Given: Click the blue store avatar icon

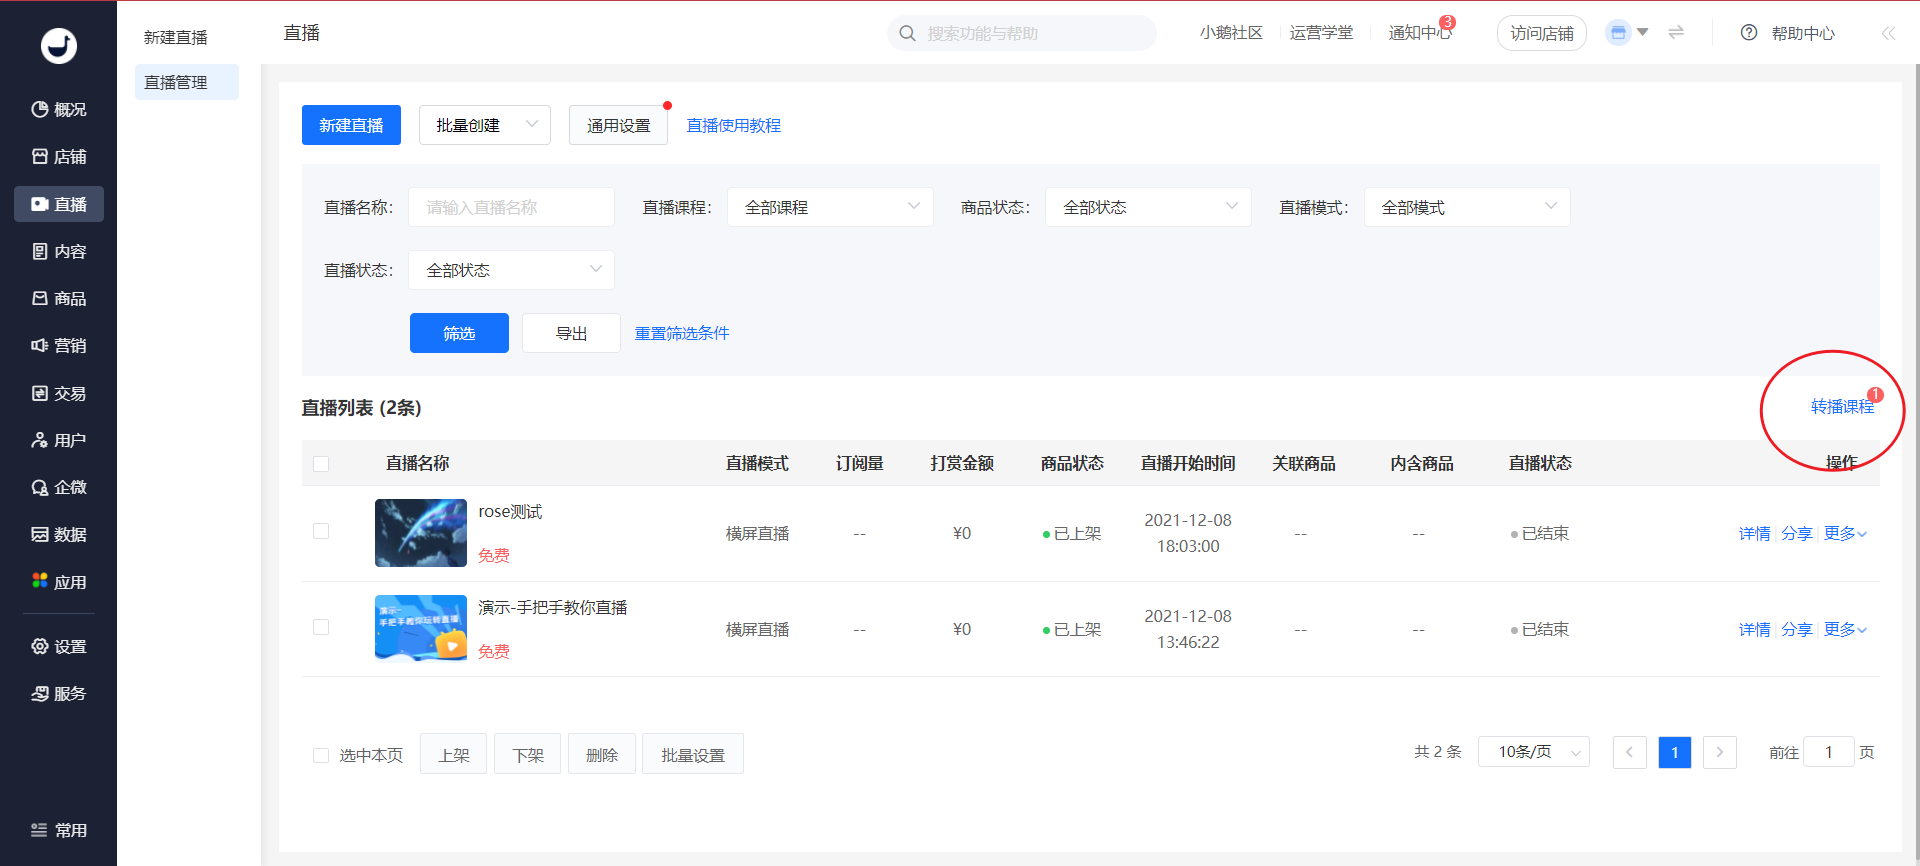Looking at the screenshot, I should pyautogui.click(x=1617, y=33).
